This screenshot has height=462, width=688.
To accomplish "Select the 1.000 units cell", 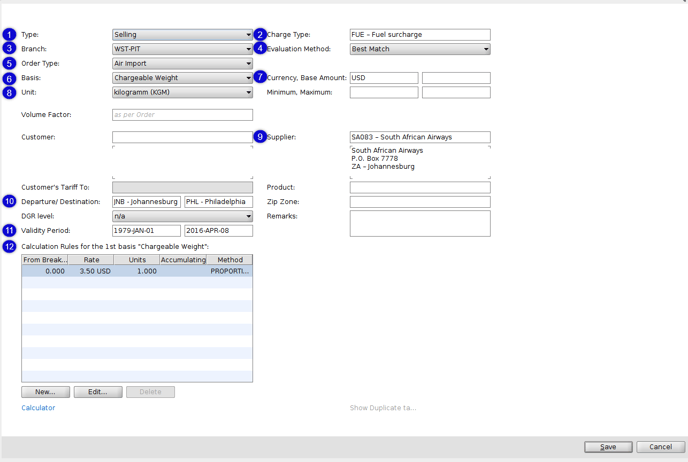I will (x=137, y=271).
